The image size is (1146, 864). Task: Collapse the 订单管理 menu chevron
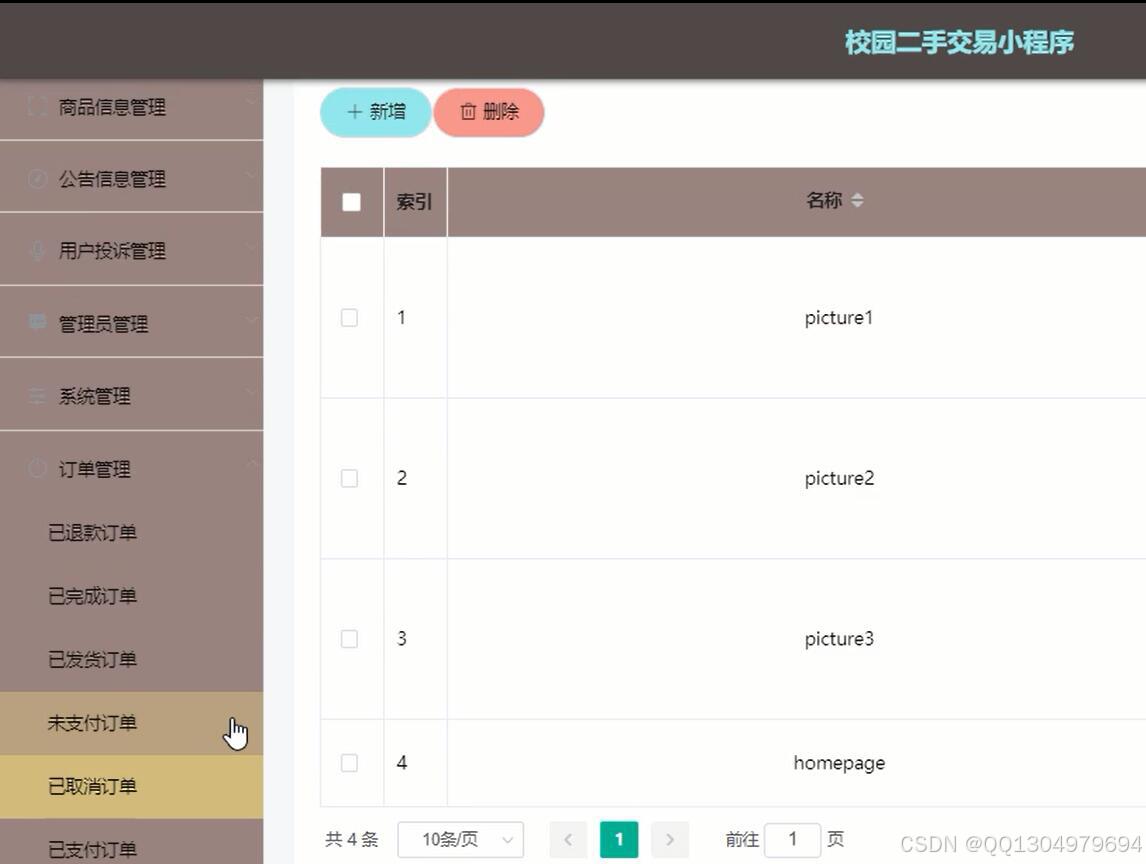pos(253,462)
